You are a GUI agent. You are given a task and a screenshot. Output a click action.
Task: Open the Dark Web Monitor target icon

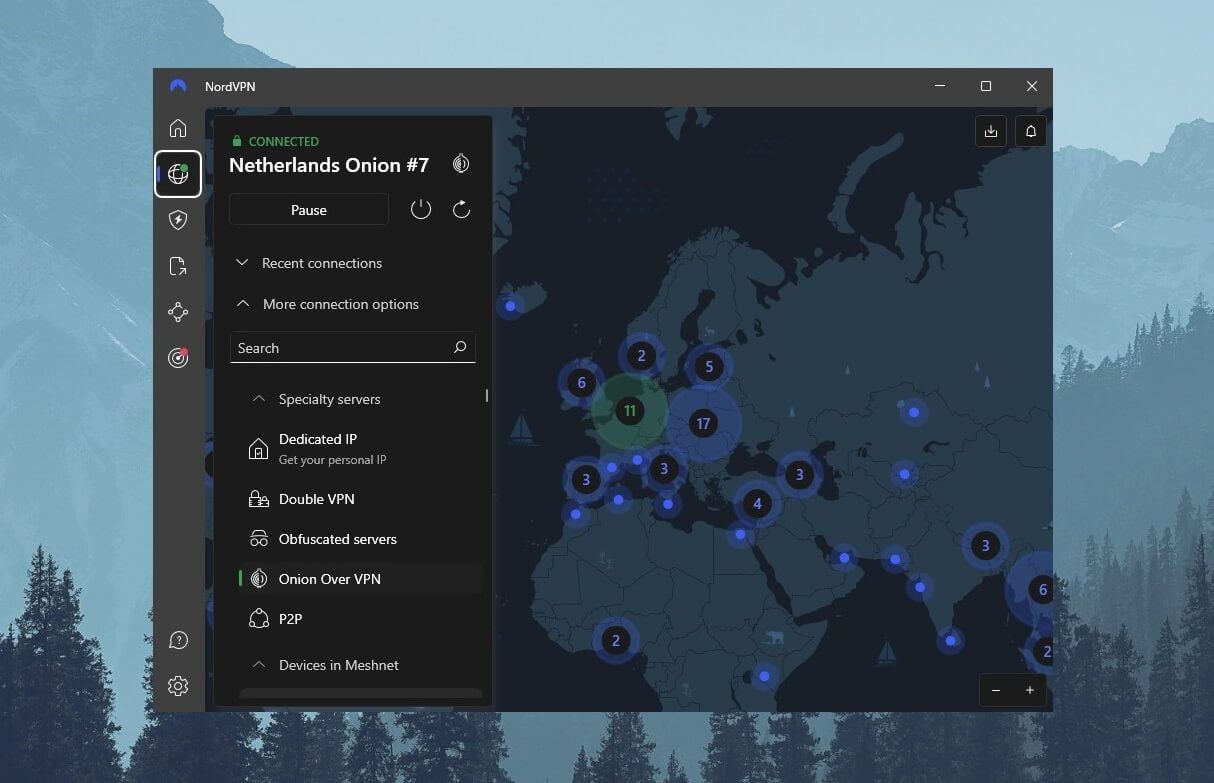click(x=178, y=358)
